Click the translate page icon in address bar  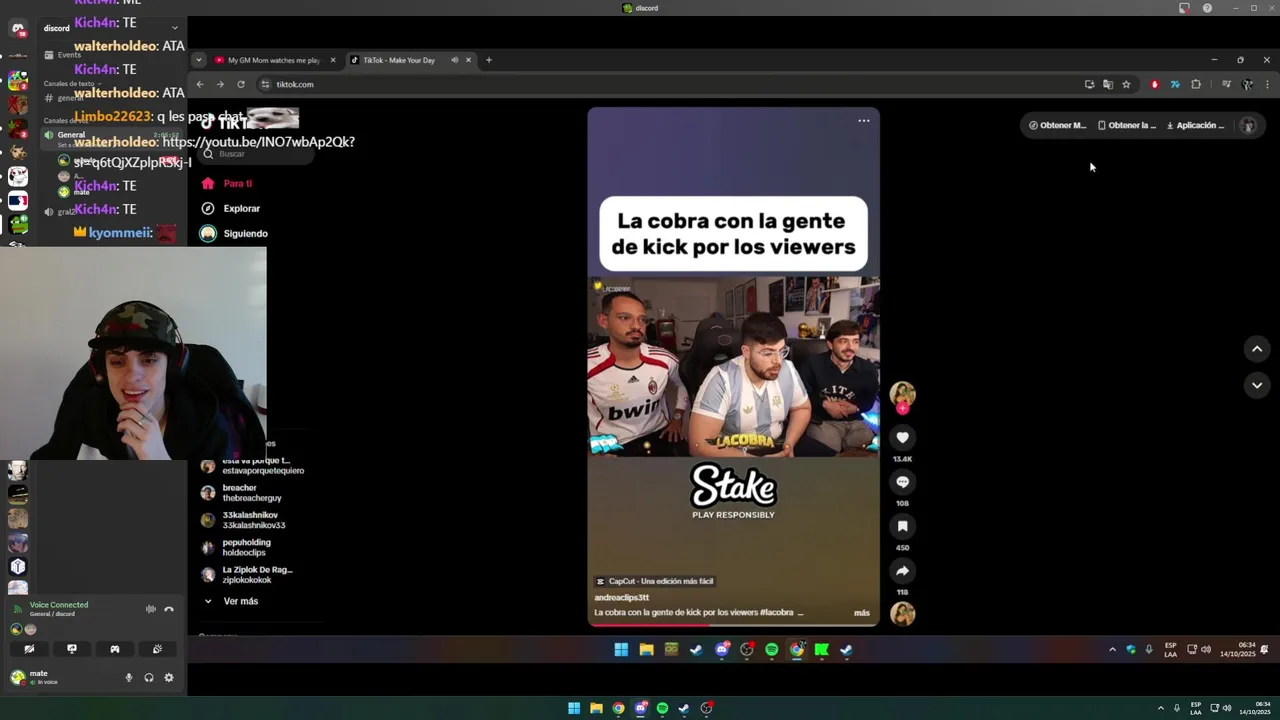(x=1108, y=84)
